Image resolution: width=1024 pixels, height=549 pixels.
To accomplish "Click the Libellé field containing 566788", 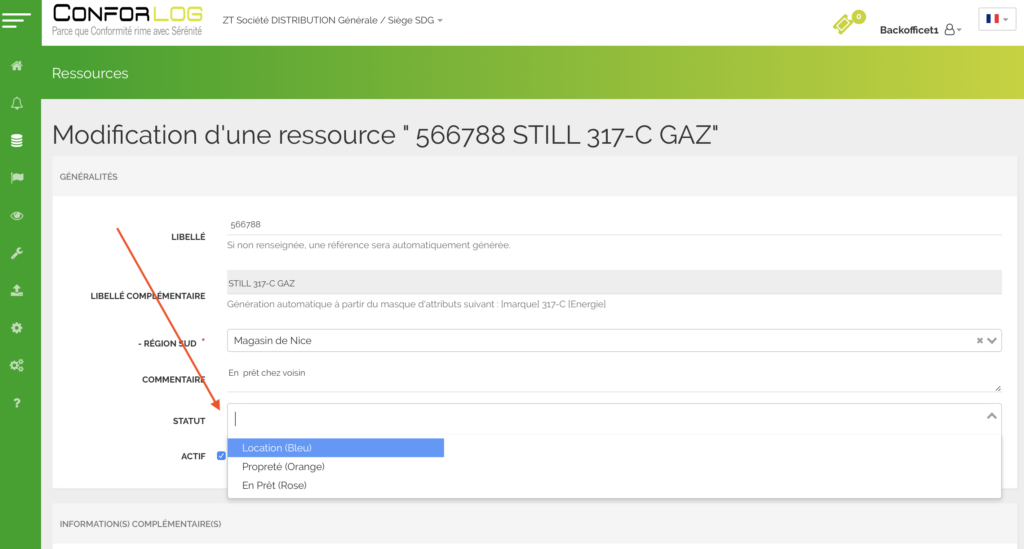I will click(x=614, y=225).
